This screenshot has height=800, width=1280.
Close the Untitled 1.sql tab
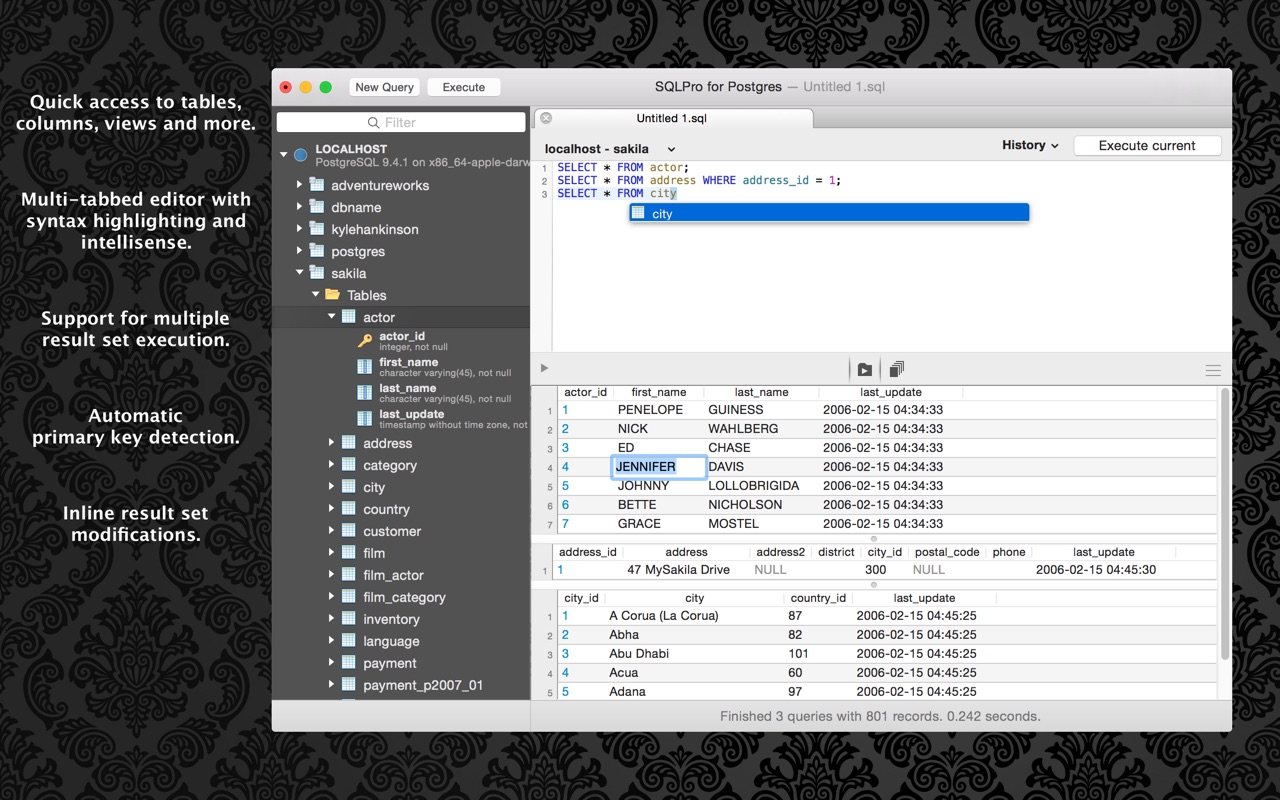coord(546,118)
